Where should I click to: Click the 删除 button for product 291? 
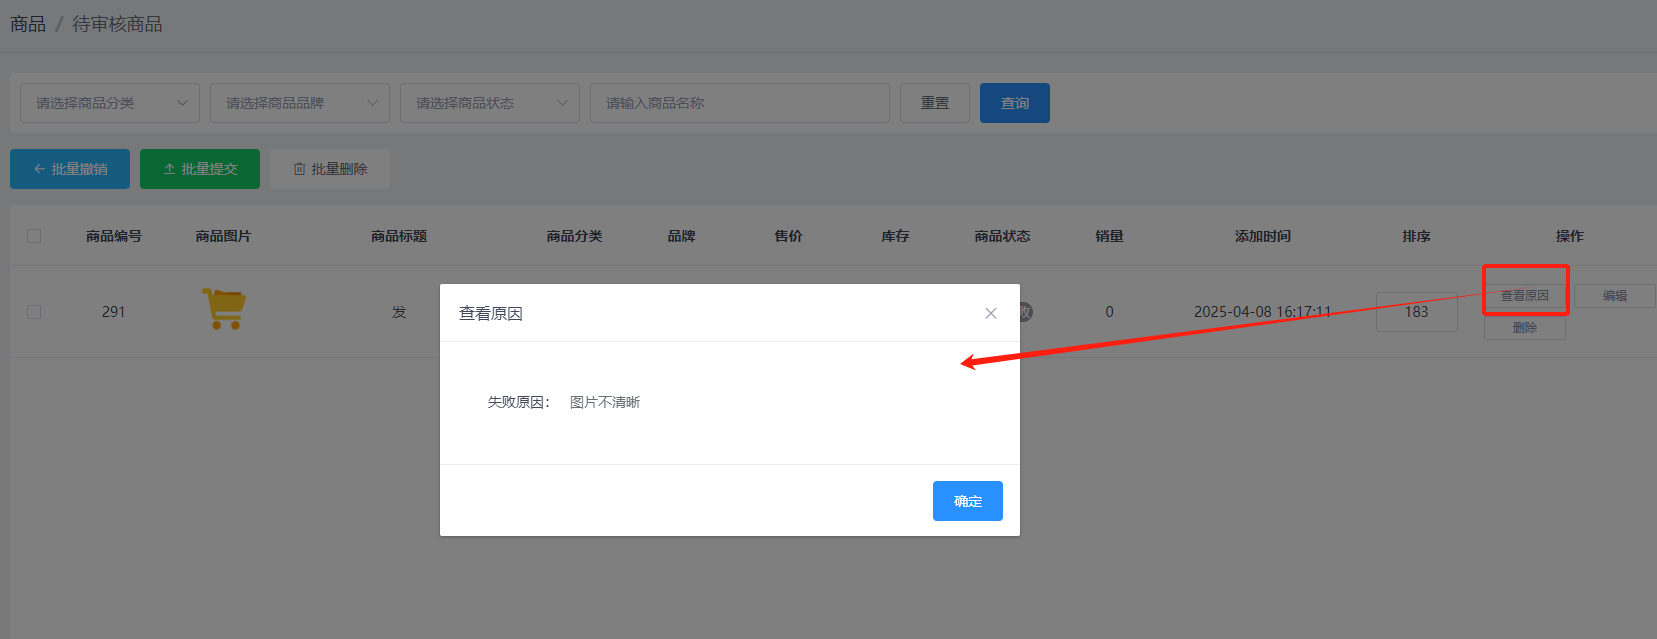coord(1524,328)
